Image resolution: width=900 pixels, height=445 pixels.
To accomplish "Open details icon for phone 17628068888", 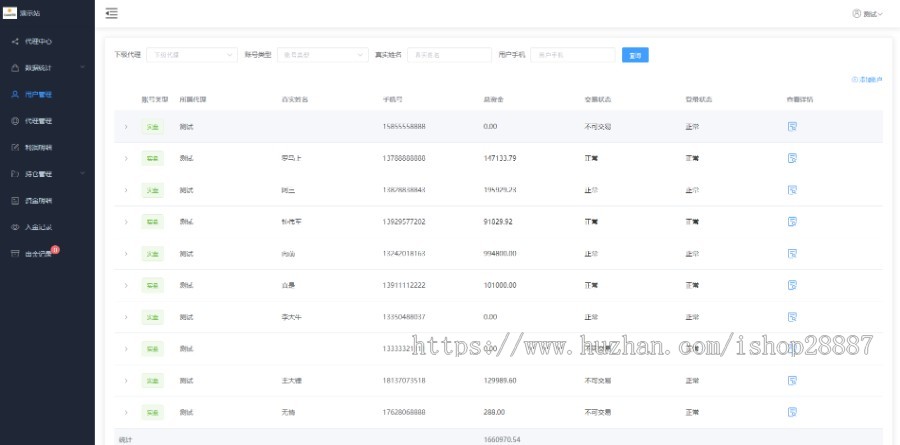I will (x=792, y=412).
